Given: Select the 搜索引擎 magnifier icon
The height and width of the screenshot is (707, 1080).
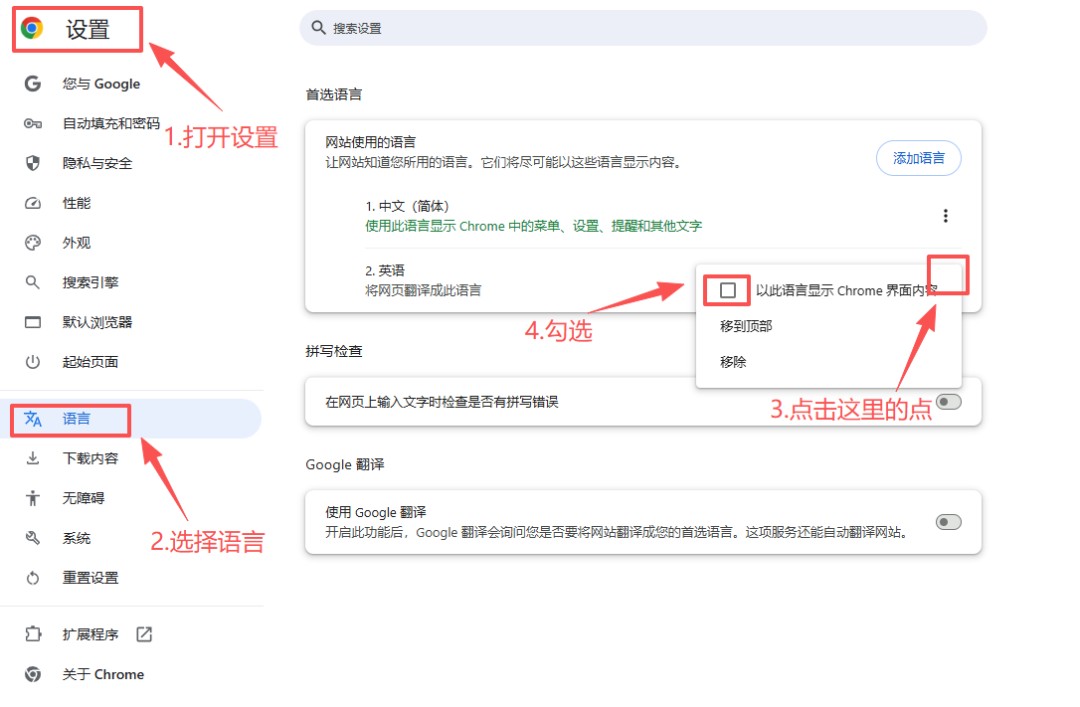Looking at the screenshot, I should pos(30,282).
